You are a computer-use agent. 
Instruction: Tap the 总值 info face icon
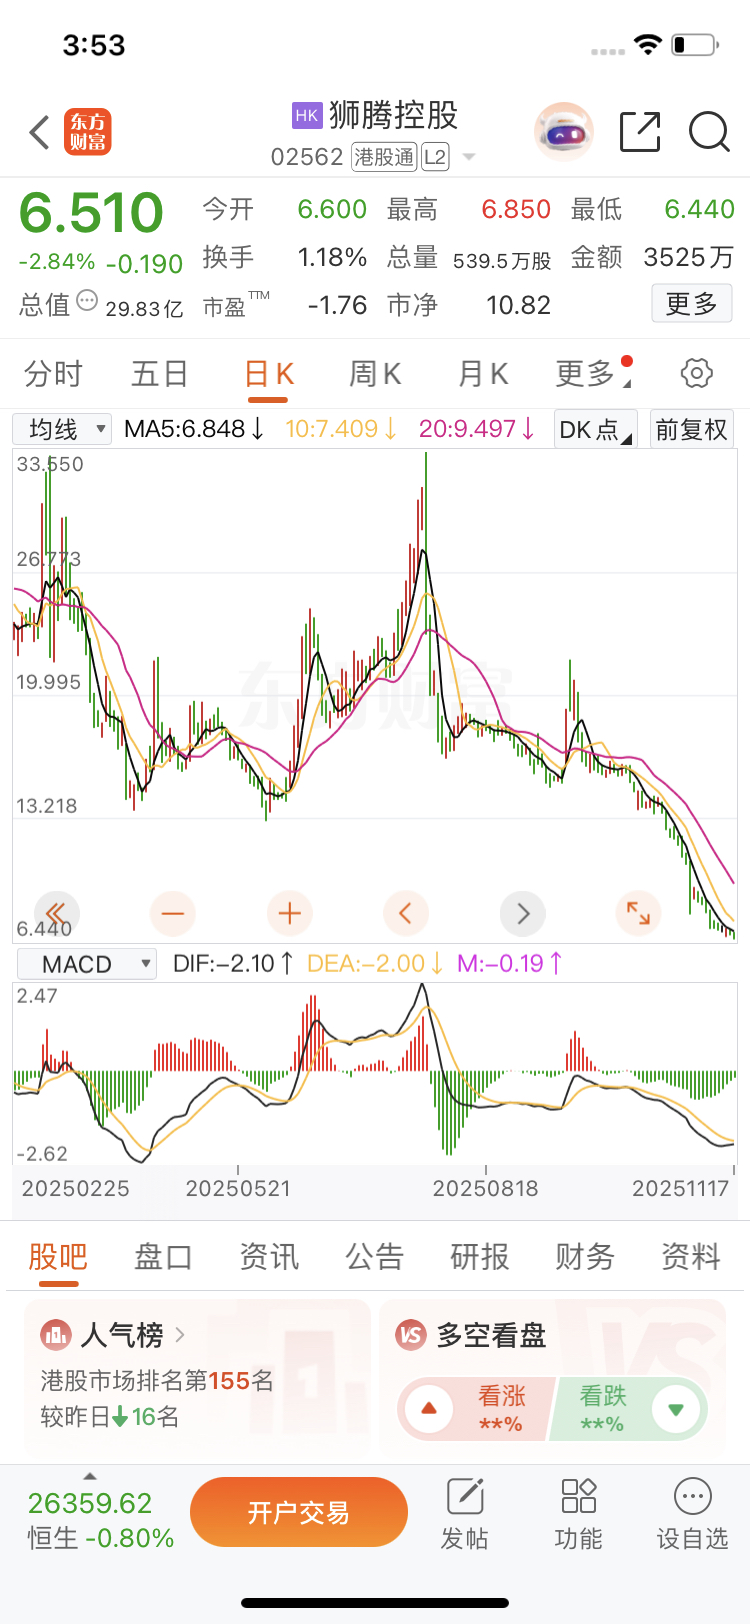point(87,300)
